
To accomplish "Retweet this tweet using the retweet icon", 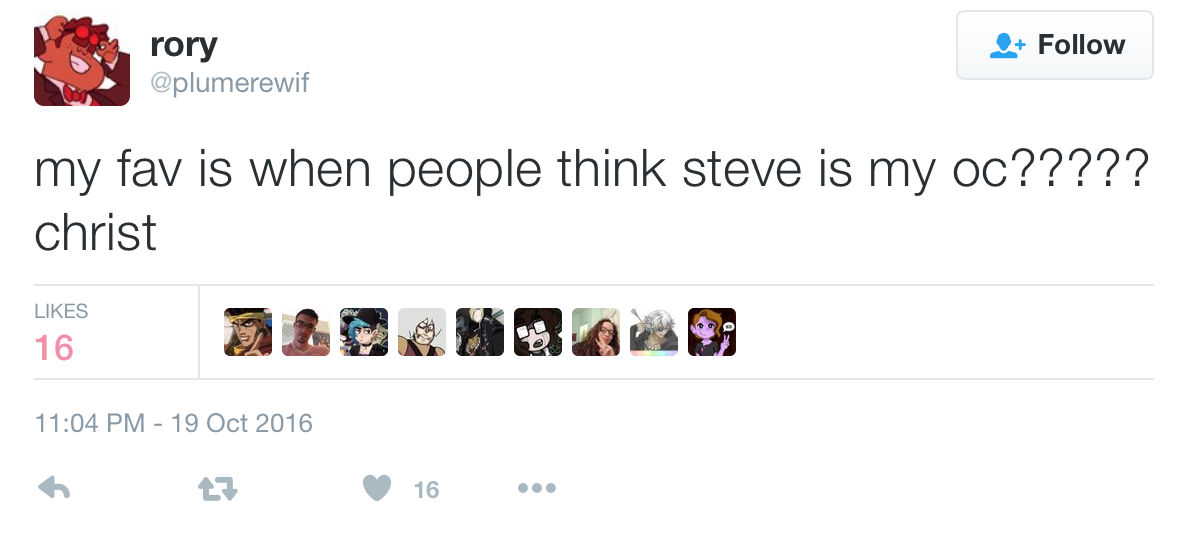I will (x=217, y=488).
